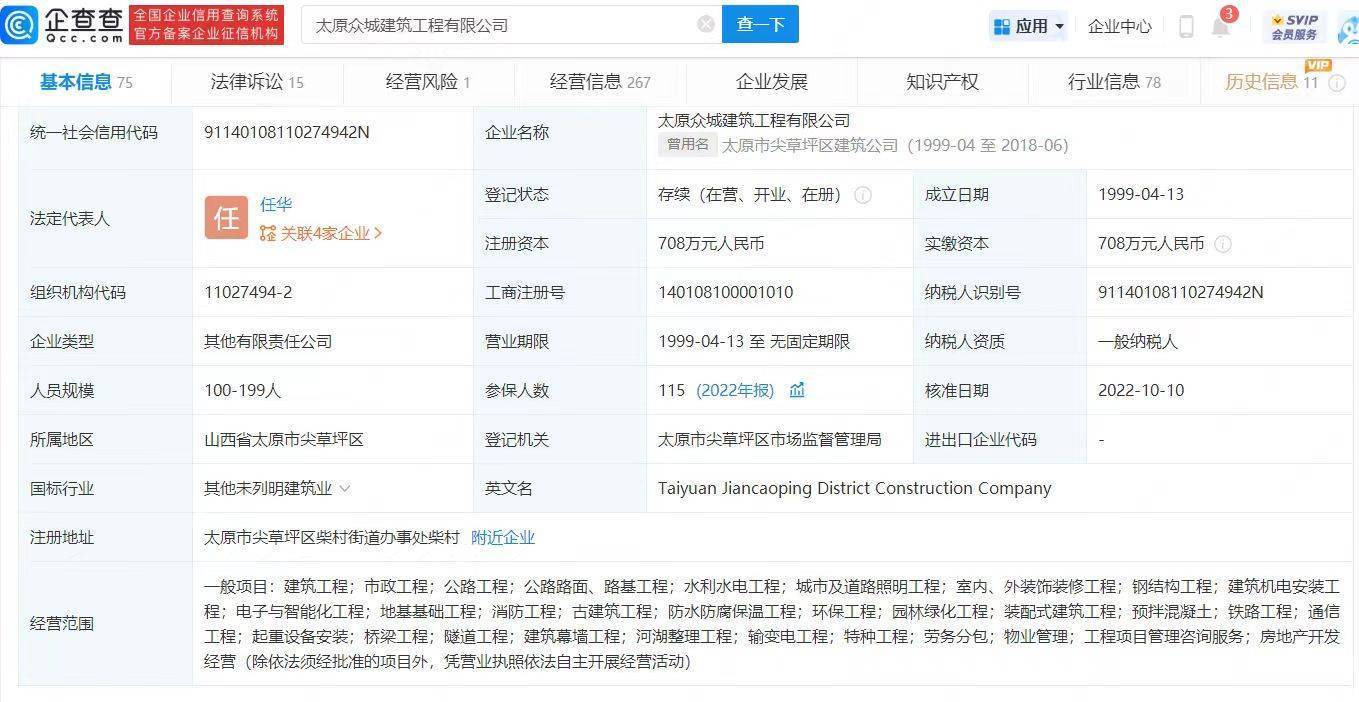The image size is (1359, 702).
Task: Switch to the 知识产权 tab
Action: click(x=943, y=82)
